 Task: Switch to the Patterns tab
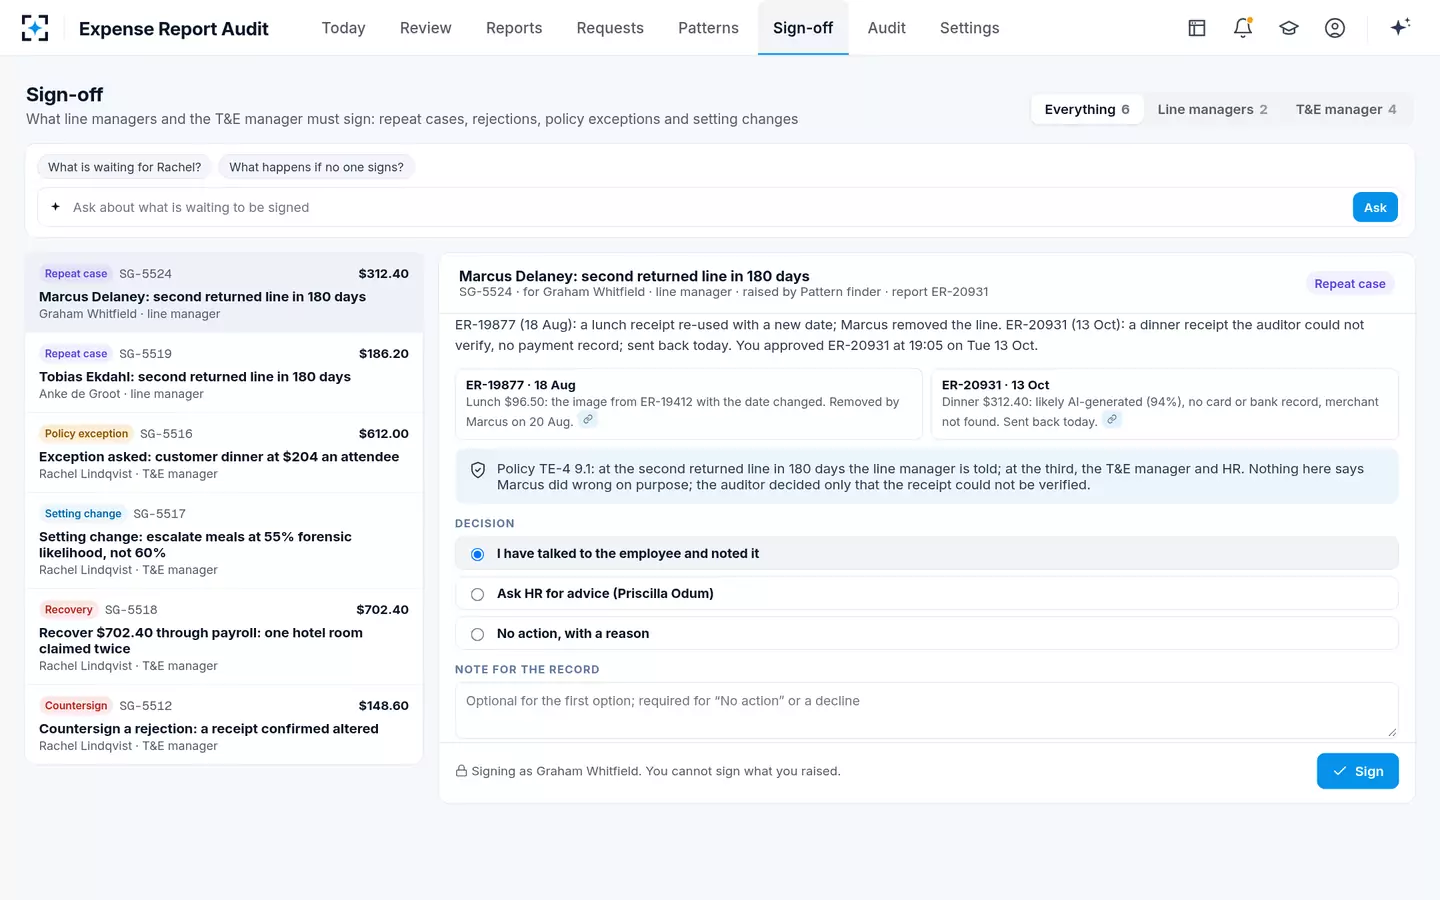[x=708, y=28]
